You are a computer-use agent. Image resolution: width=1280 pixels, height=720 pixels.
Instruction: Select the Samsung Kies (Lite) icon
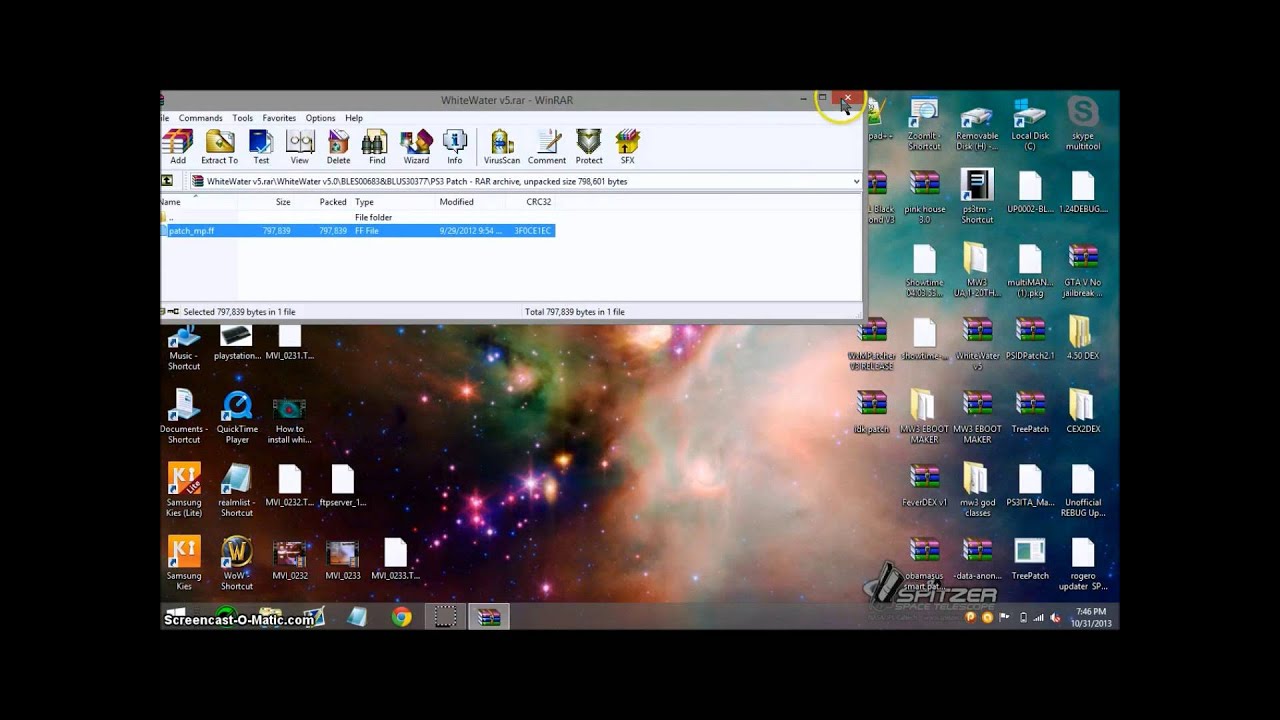coord(184,490)
